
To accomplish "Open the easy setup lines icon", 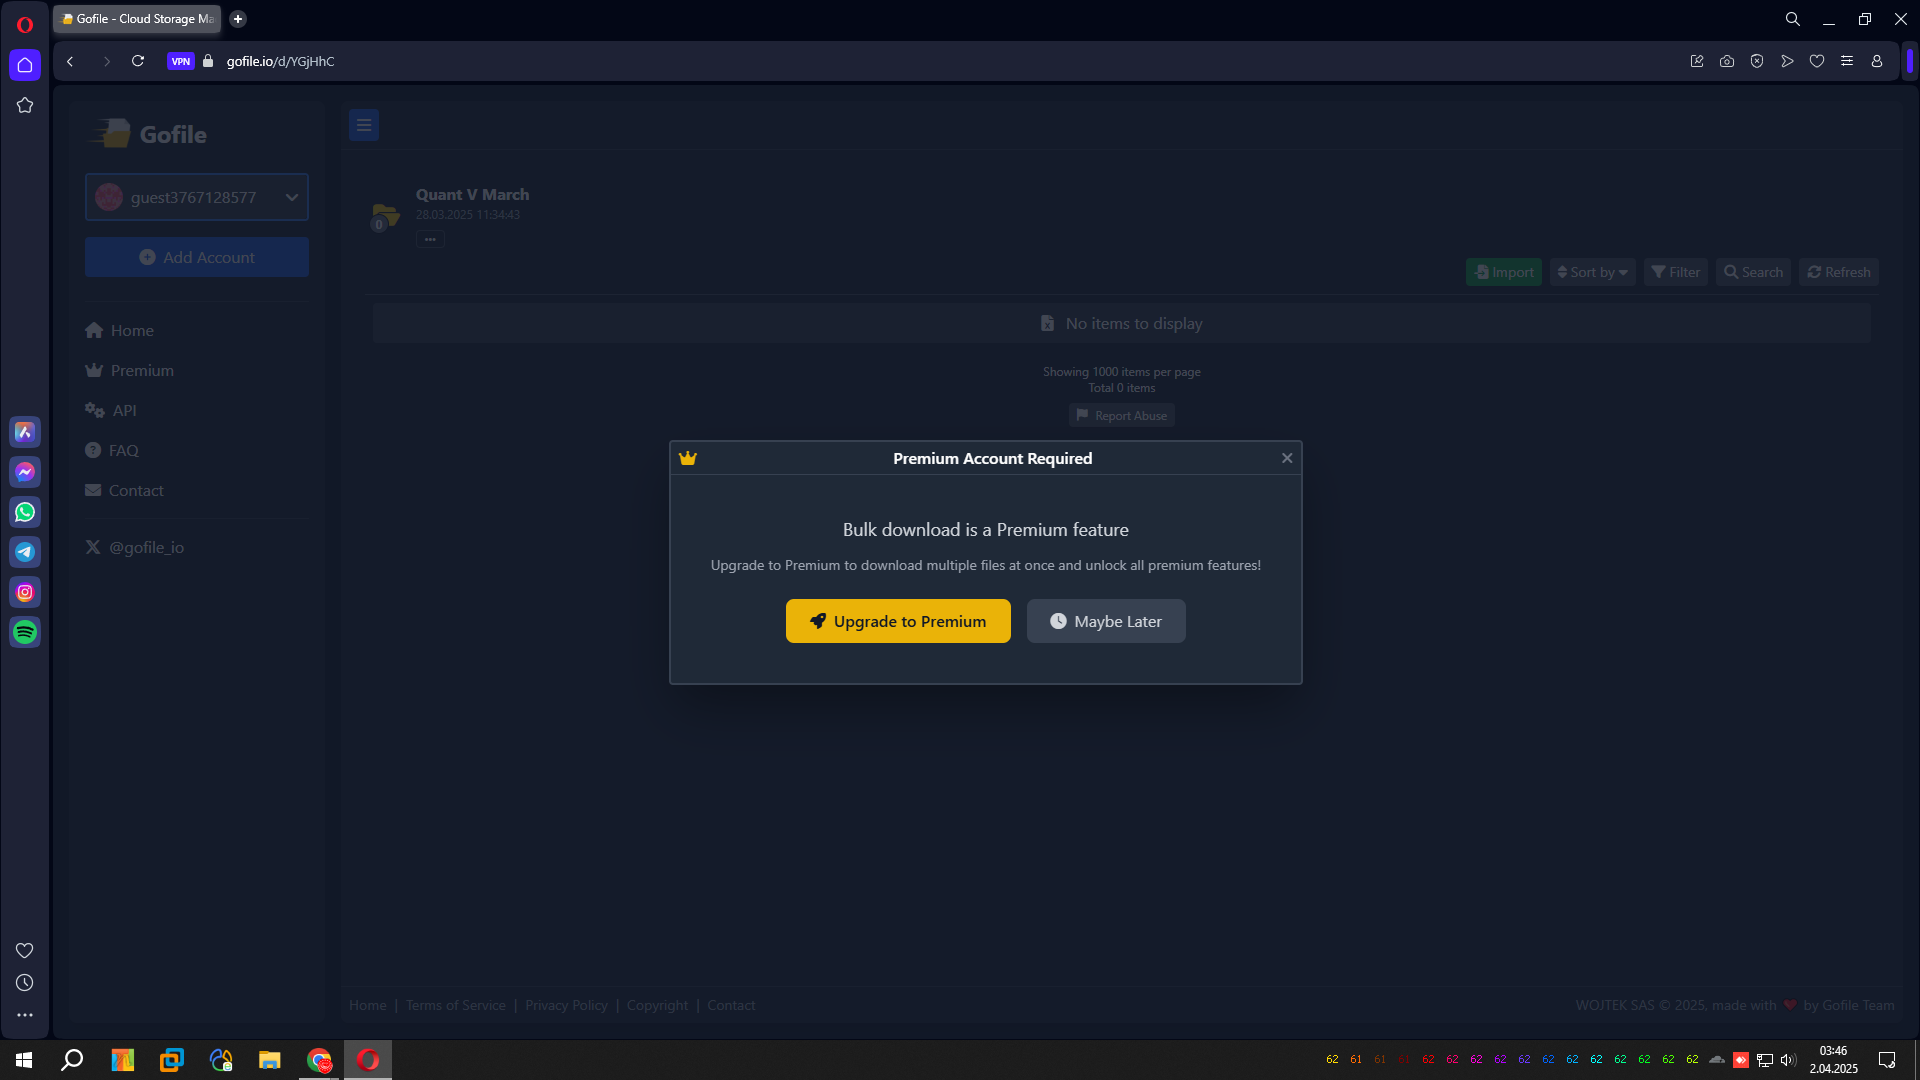I will point(1847,61).
